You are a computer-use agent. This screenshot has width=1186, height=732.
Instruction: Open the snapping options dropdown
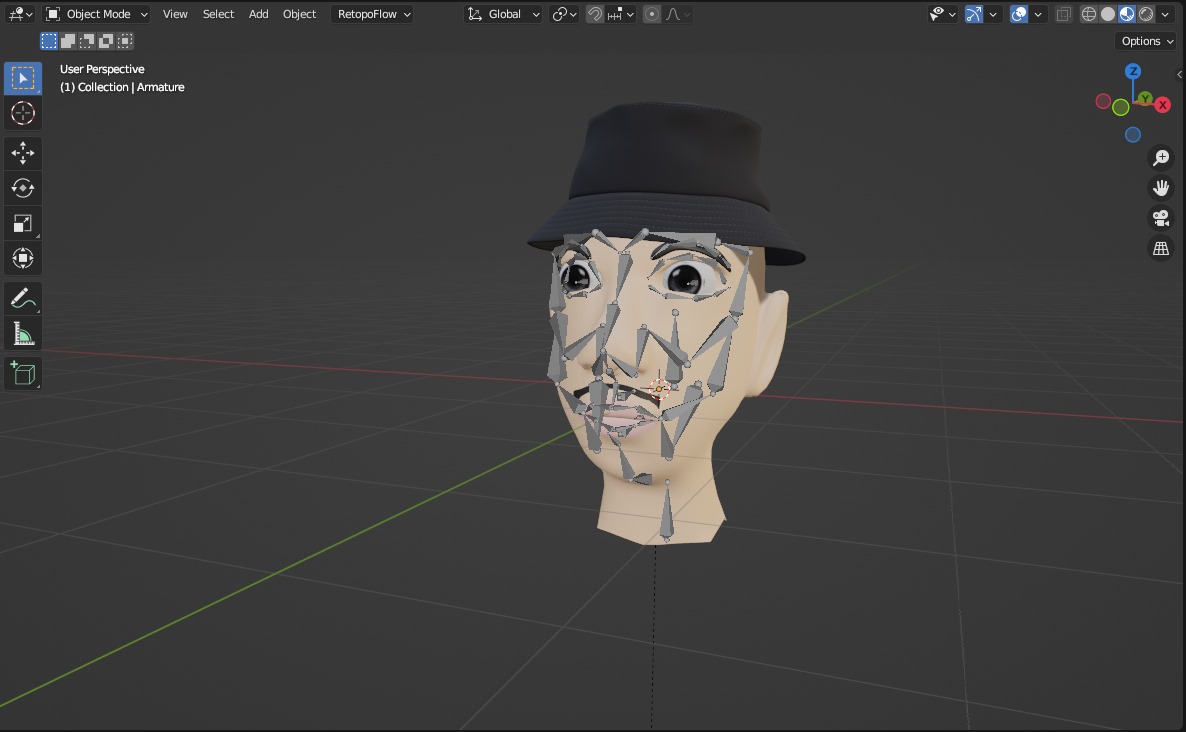coord(621,14)
